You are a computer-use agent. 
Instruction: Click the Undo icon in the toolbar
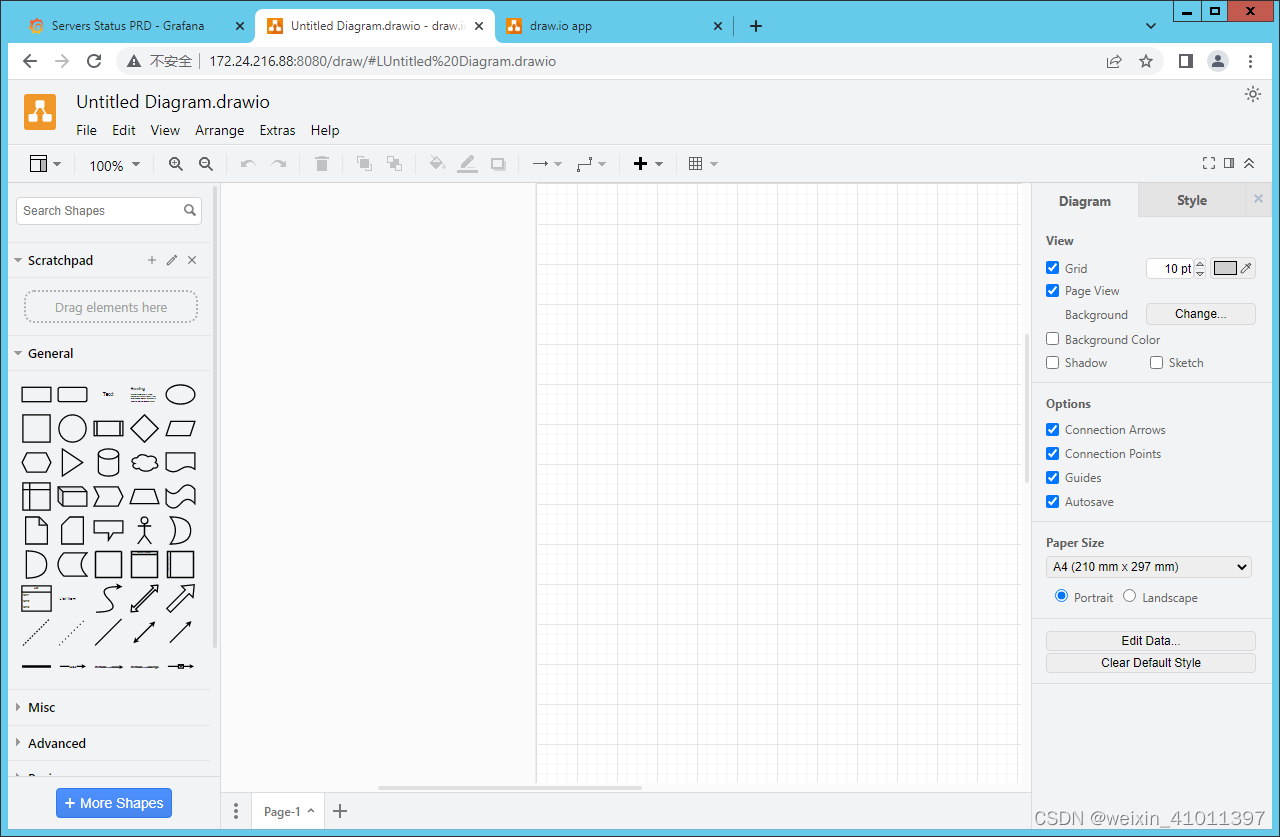coord(247,163)
